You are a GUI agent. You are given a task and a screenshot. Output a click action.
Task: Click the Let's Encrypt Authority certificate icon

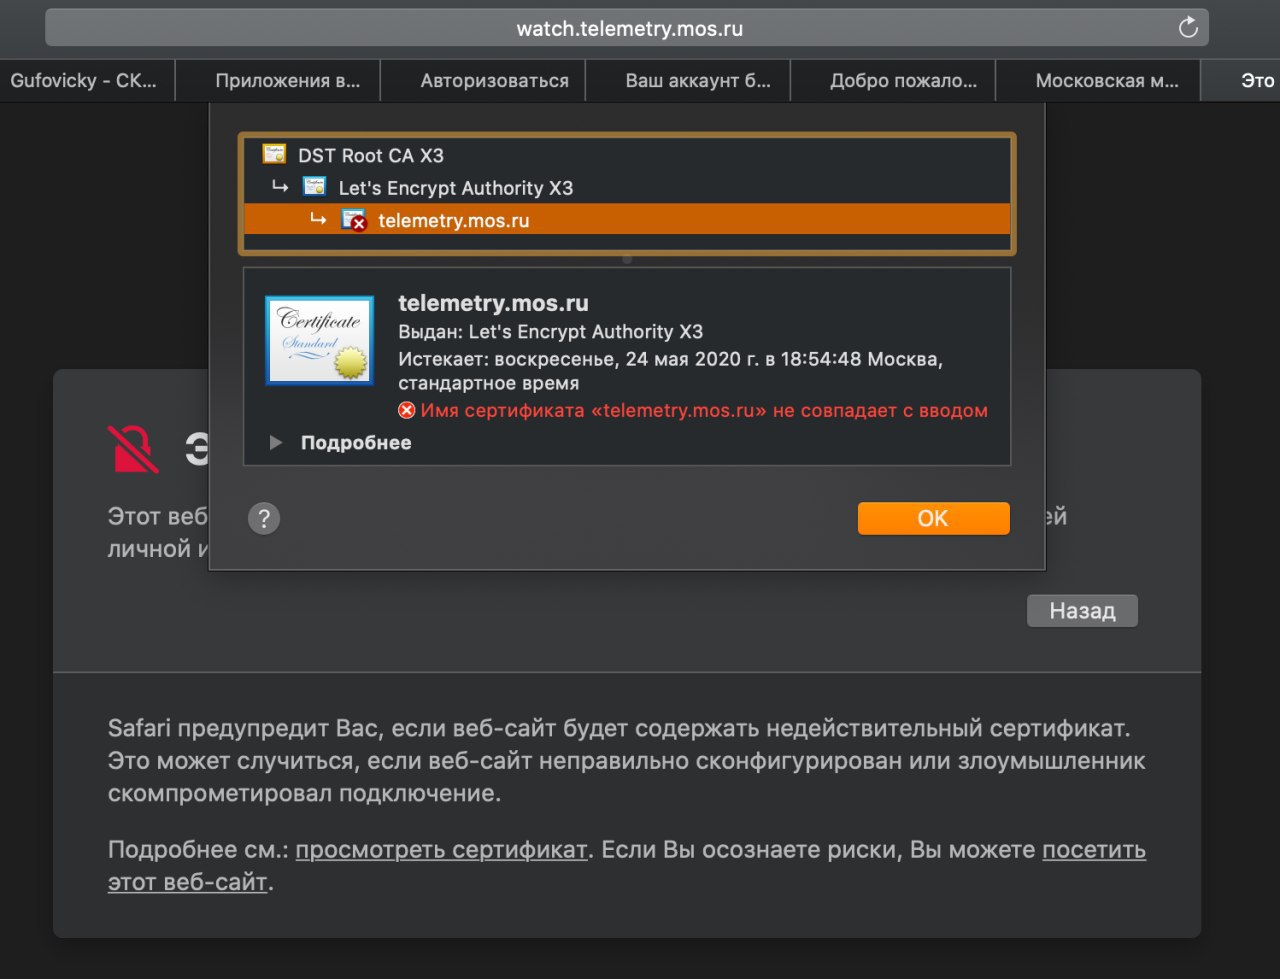coord(314,186)
